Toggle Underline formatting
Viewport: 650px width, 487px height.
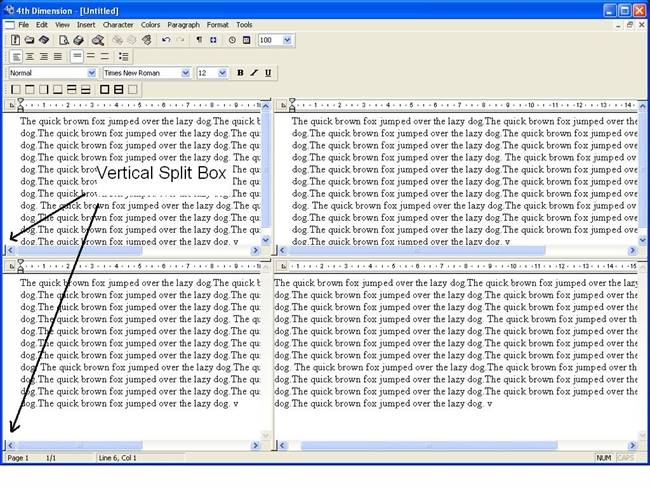(x=268, y=73)
